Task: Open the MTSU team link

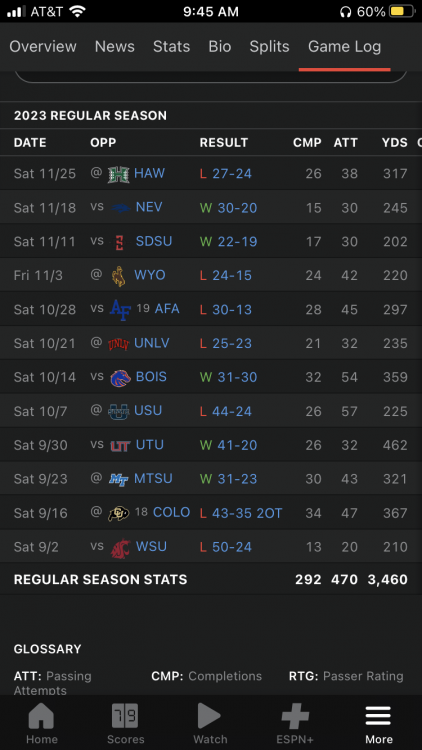Action: pyautogui.click(x=153, y=479)
